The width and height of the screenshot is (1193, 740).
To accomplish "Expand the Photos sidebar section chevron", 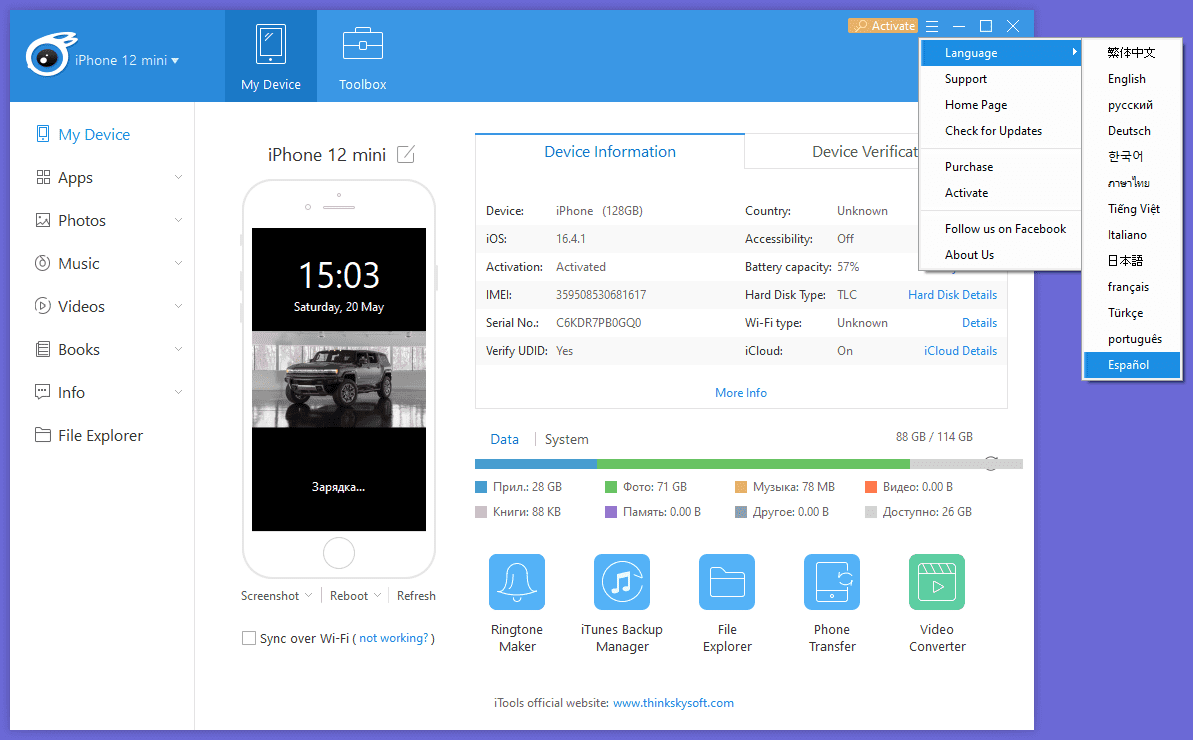I will click(x=178, y=221).
